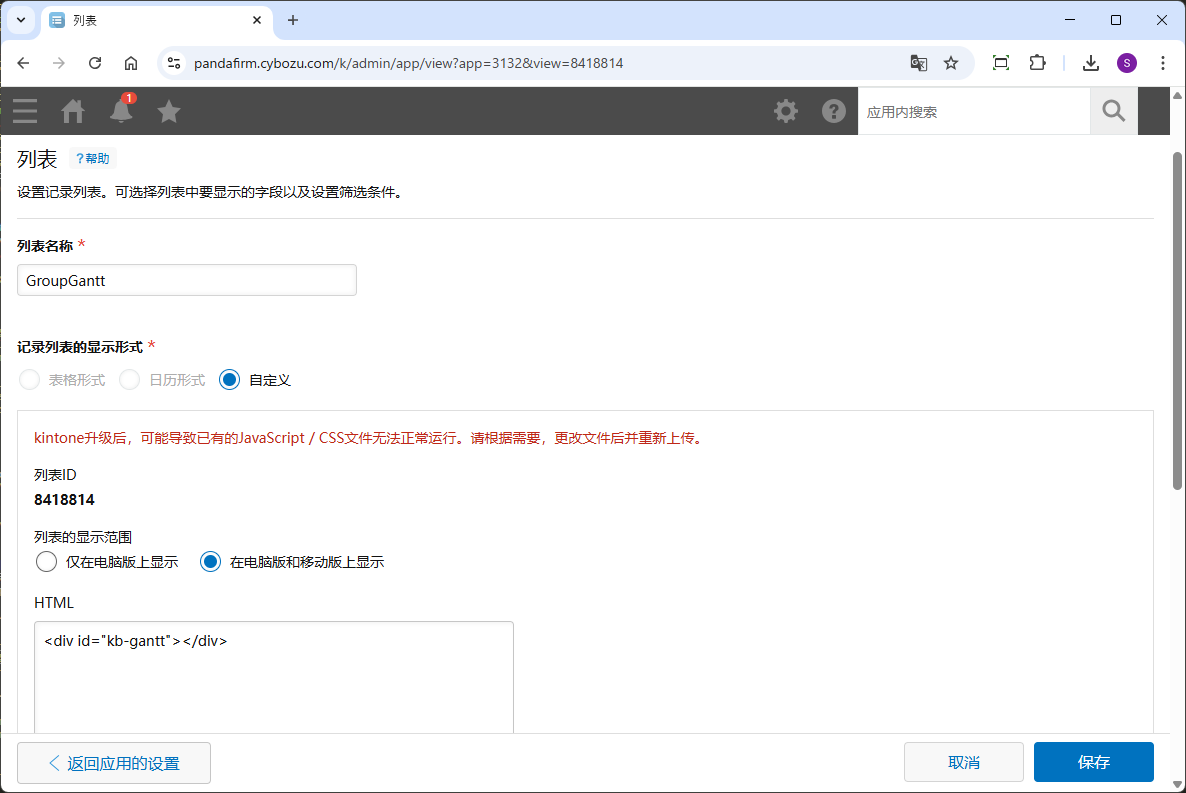
Task: Open the browser extensions puzzle icon
Action: [1037, 63]
